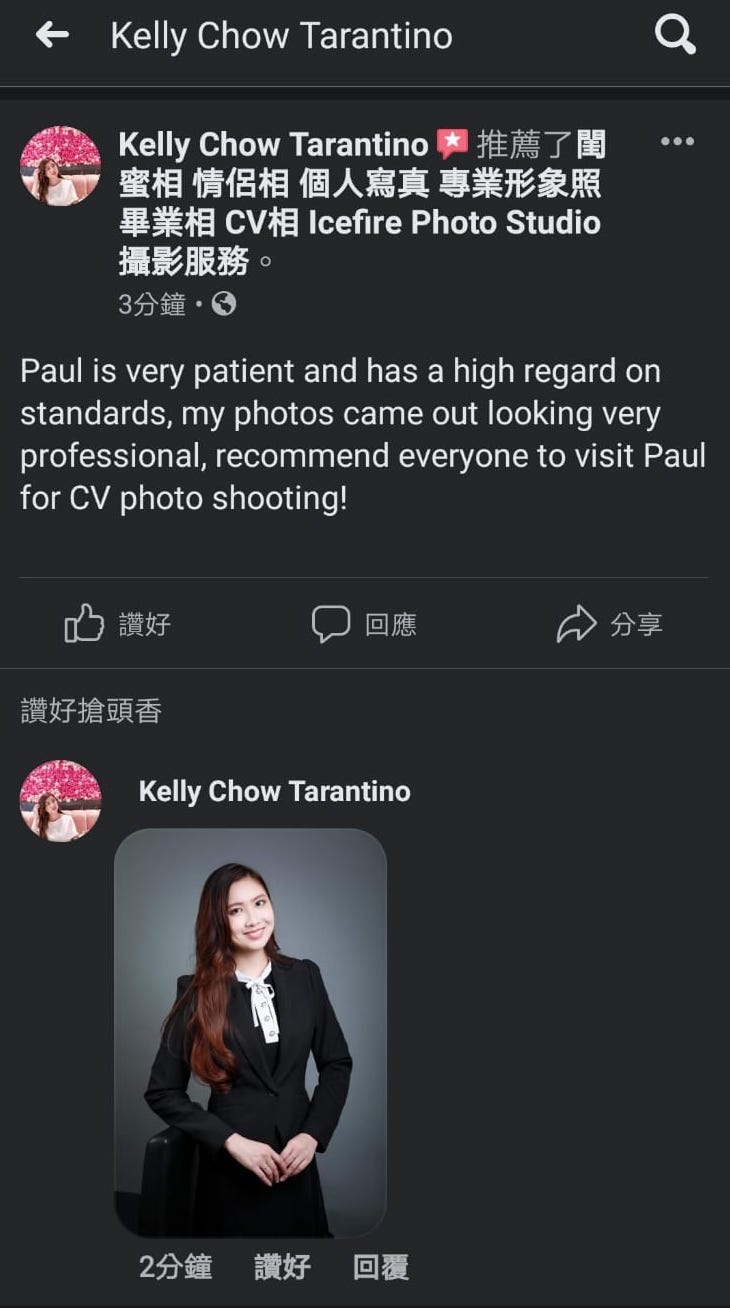Image resolution: width=730 pixels, height=1308 pixels.
Task: Tap the 回應 comment label
Action: [390, 625]
